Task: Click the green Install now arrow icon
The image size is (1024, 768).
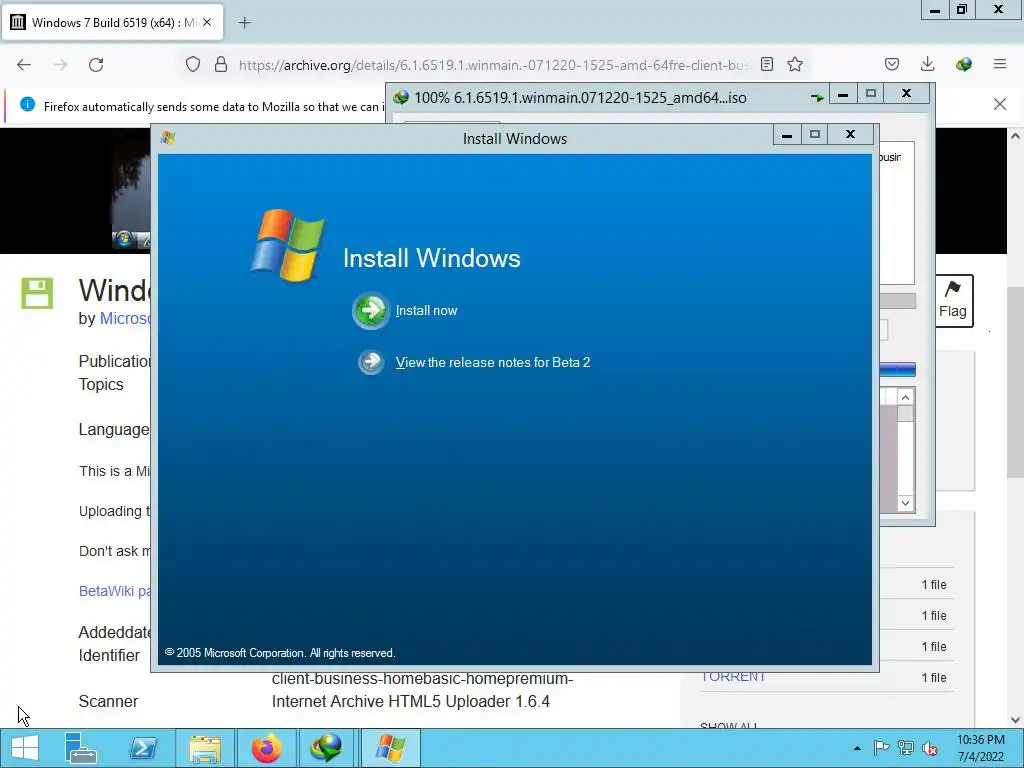Action: click(x=371, y=310)
